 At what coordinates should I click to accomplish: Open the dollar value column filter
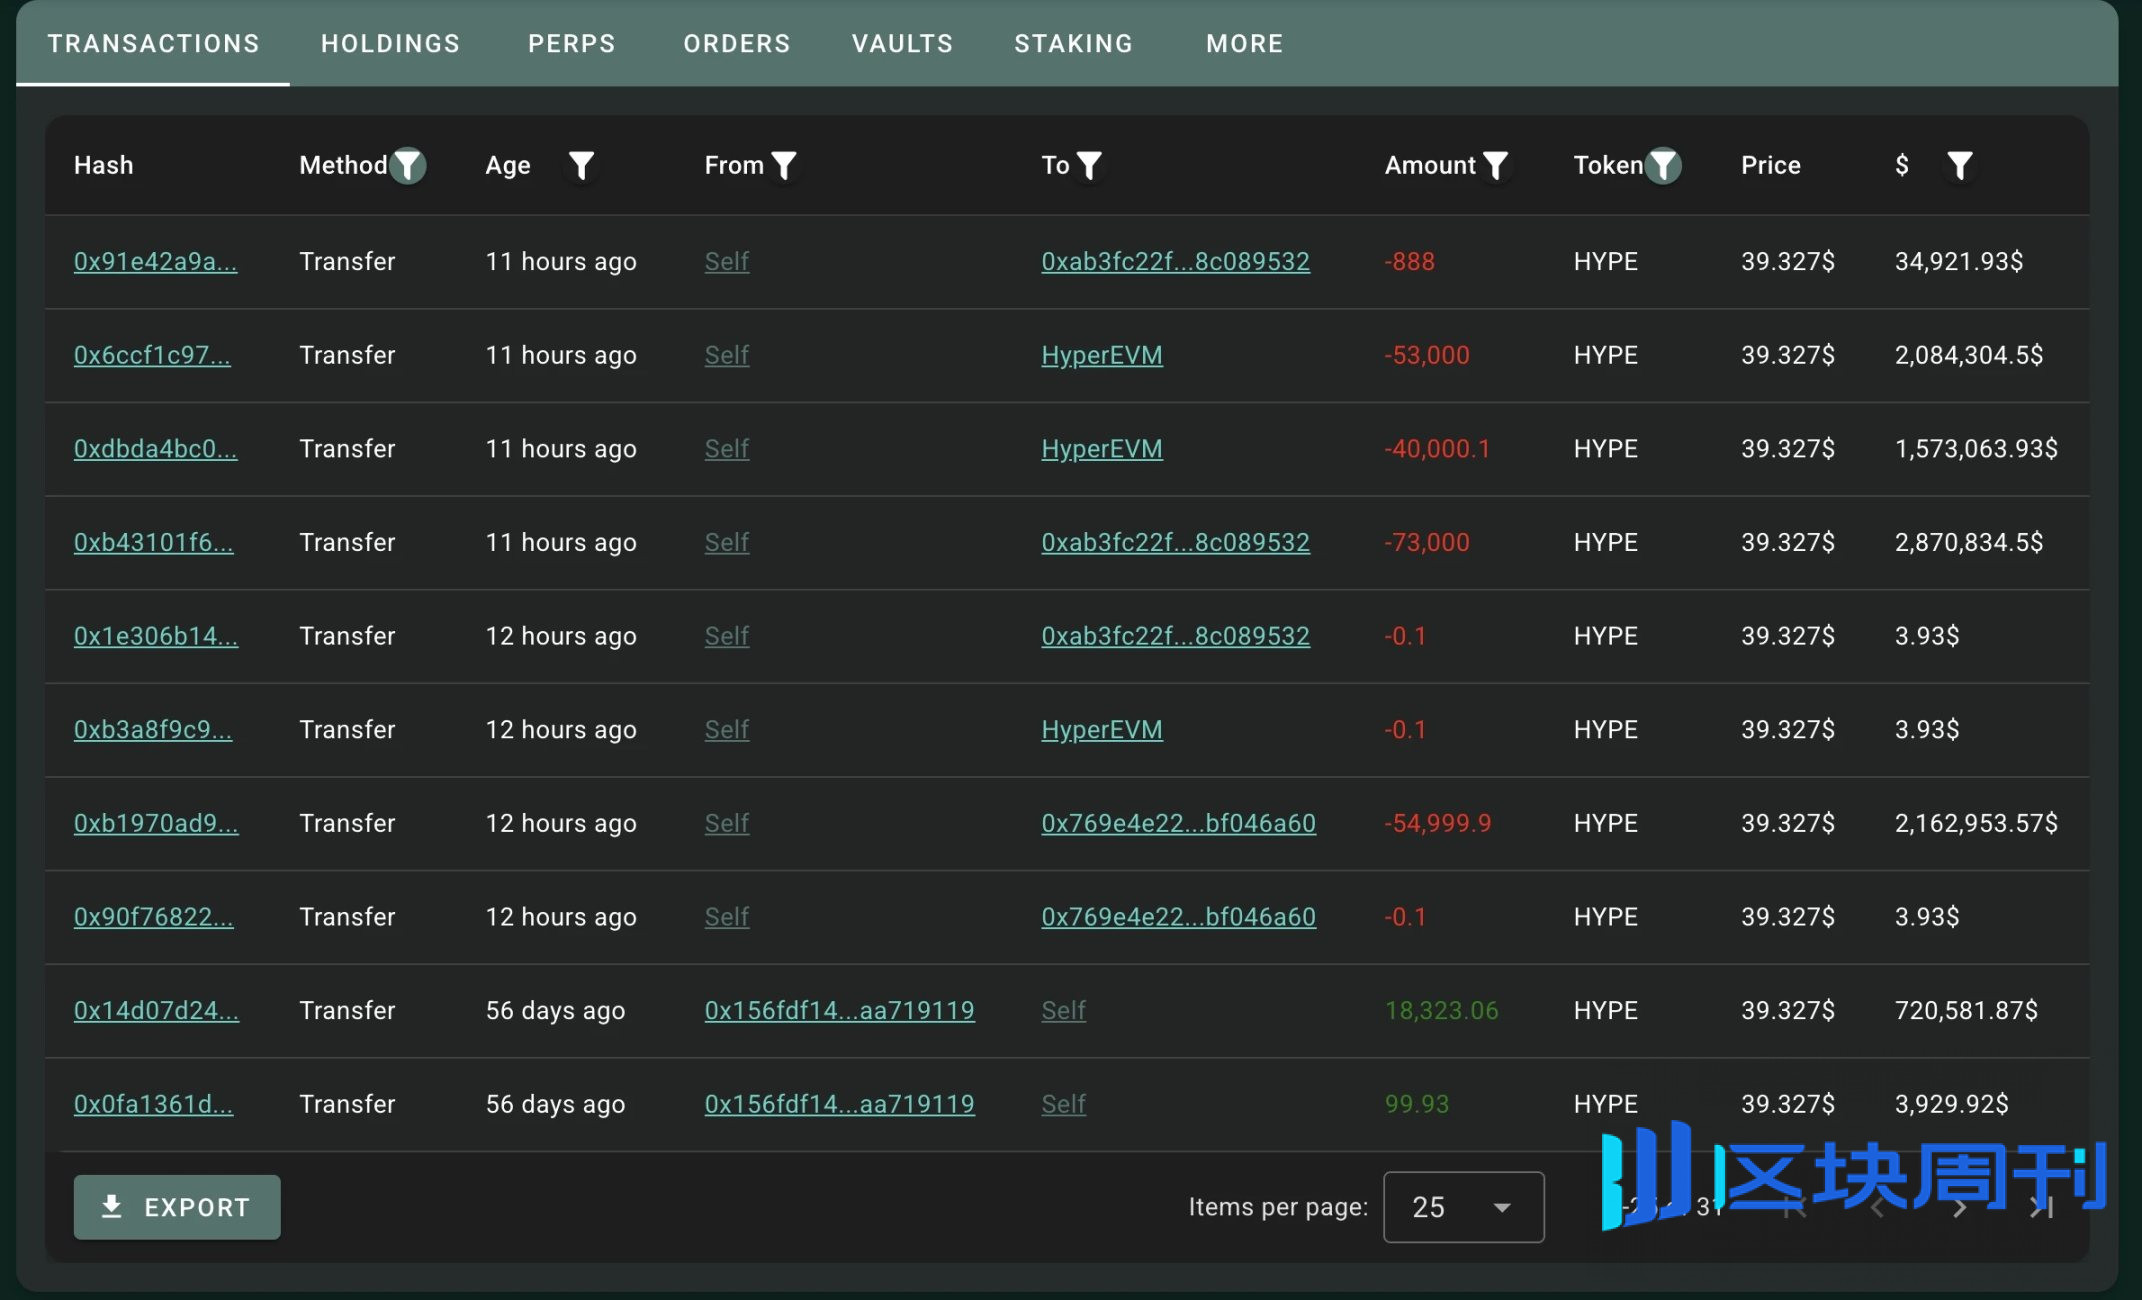tap(1960, 165)
